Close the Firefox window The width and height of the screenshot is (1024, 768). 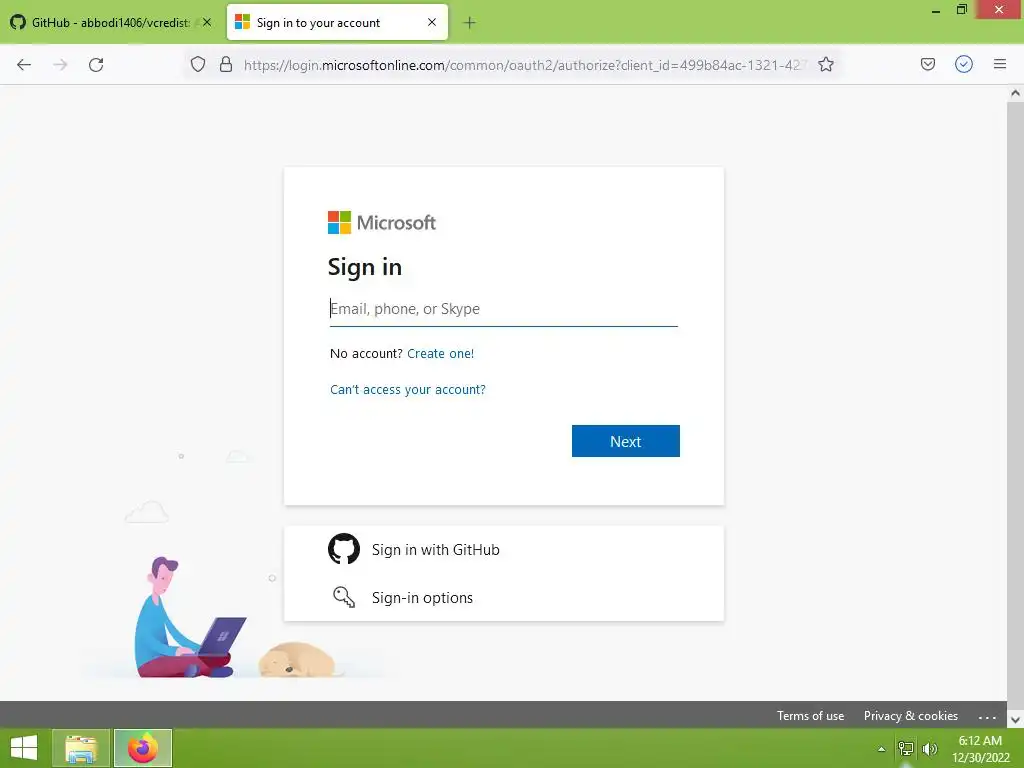coord(999,10)
